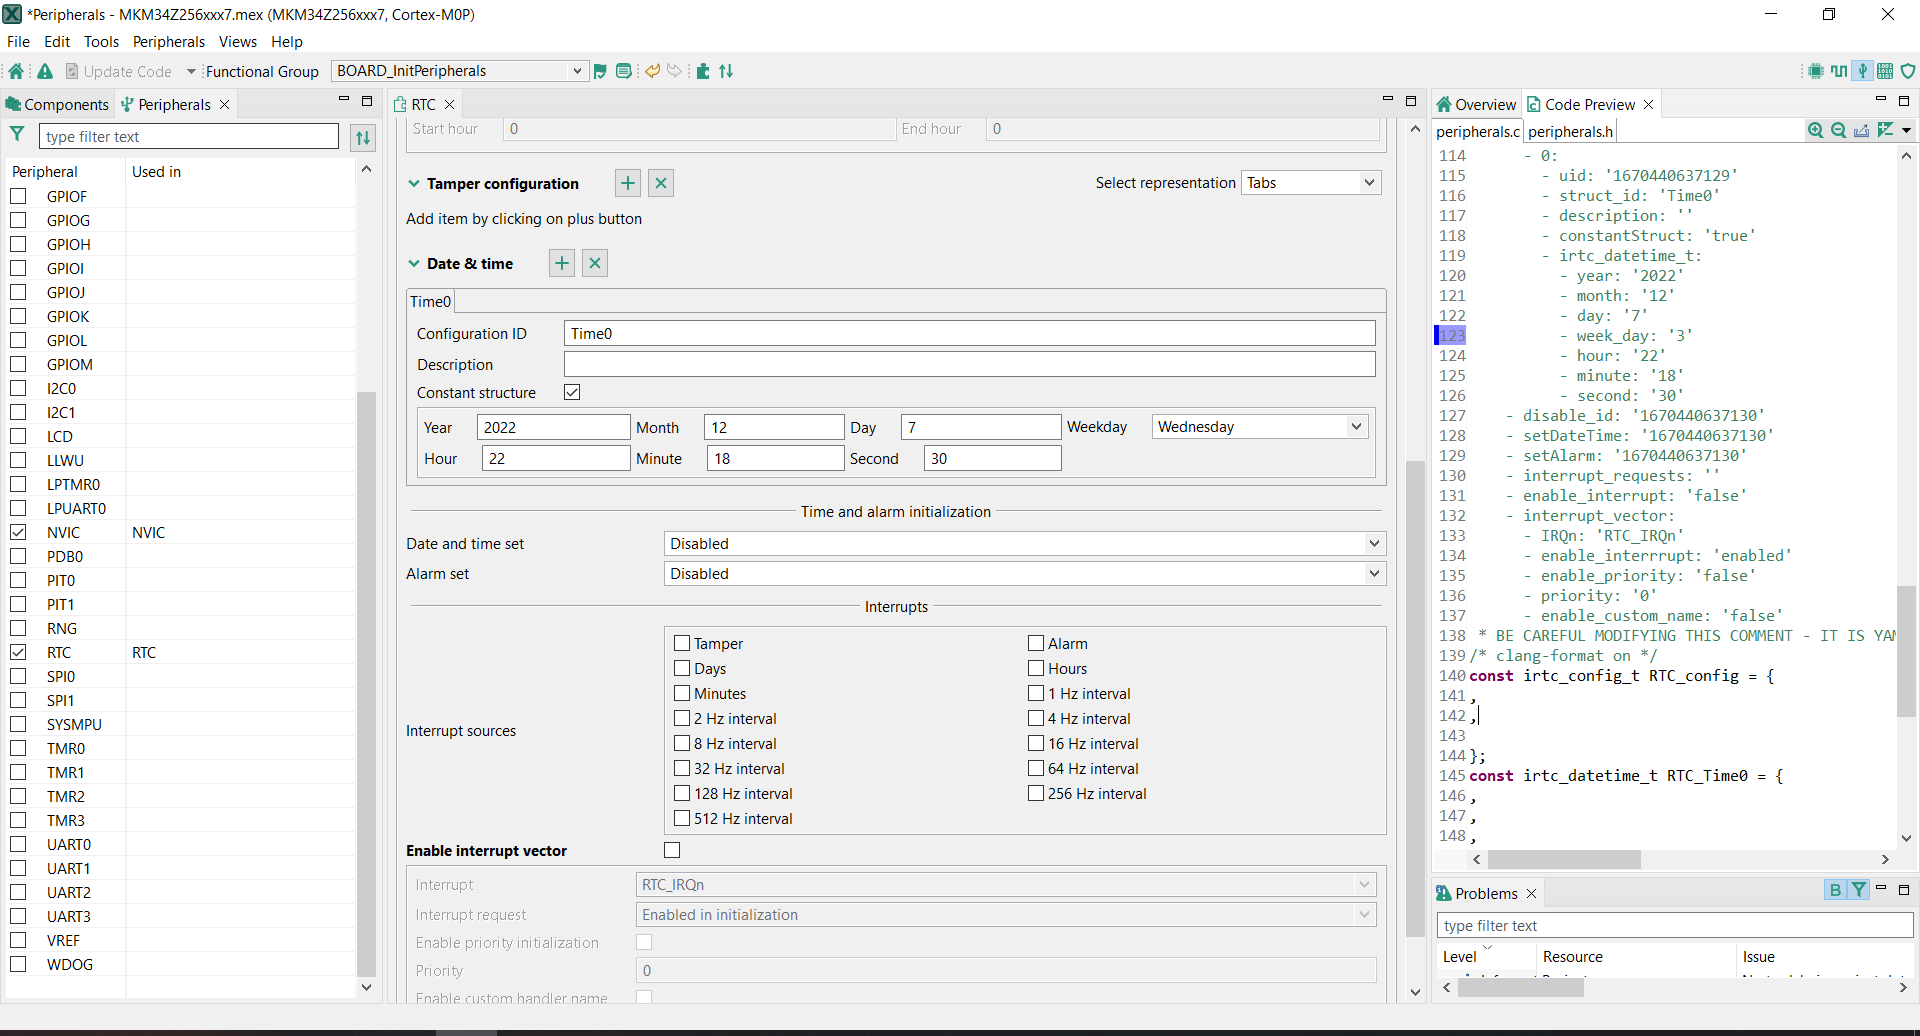This screenshot has height=1036, width=1920.
Task: Remove Tamper configuration item with X icon
Action: (661, 183)
